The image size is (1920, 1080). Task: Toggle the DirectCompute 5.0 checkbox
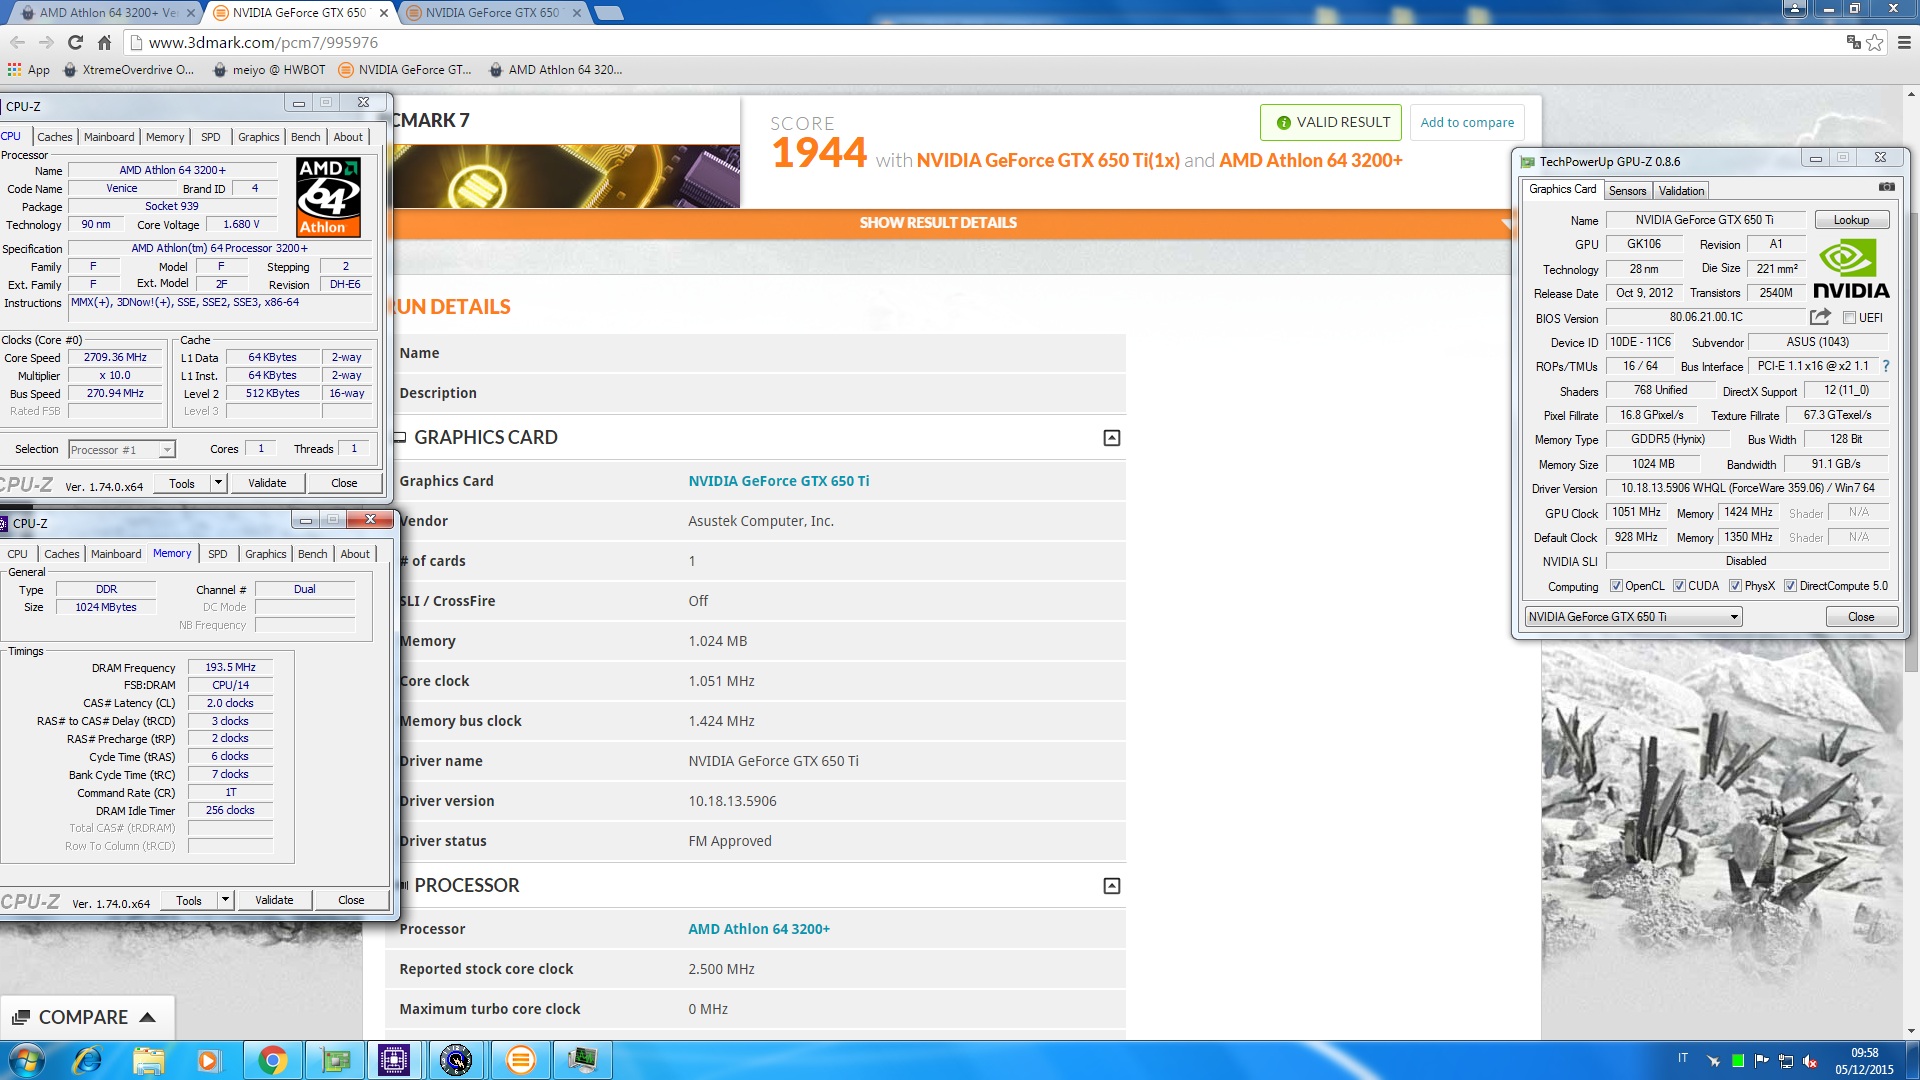[x=1790, y=586]
